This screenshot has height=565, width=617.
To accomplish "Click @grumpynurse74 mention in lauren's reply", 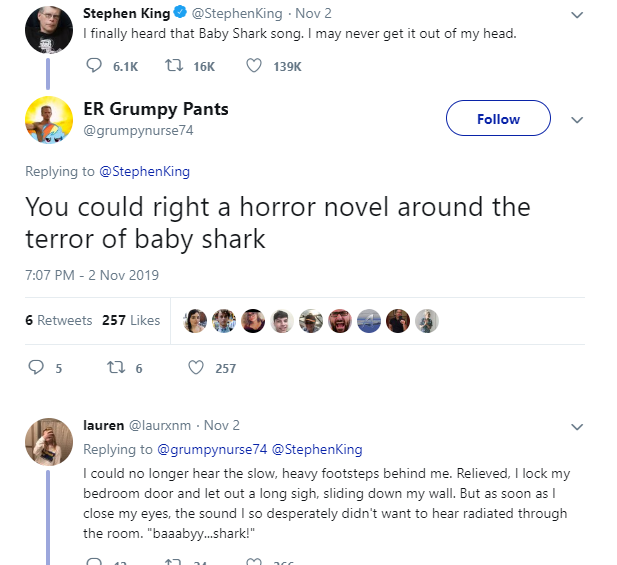I will pos(212,449).
